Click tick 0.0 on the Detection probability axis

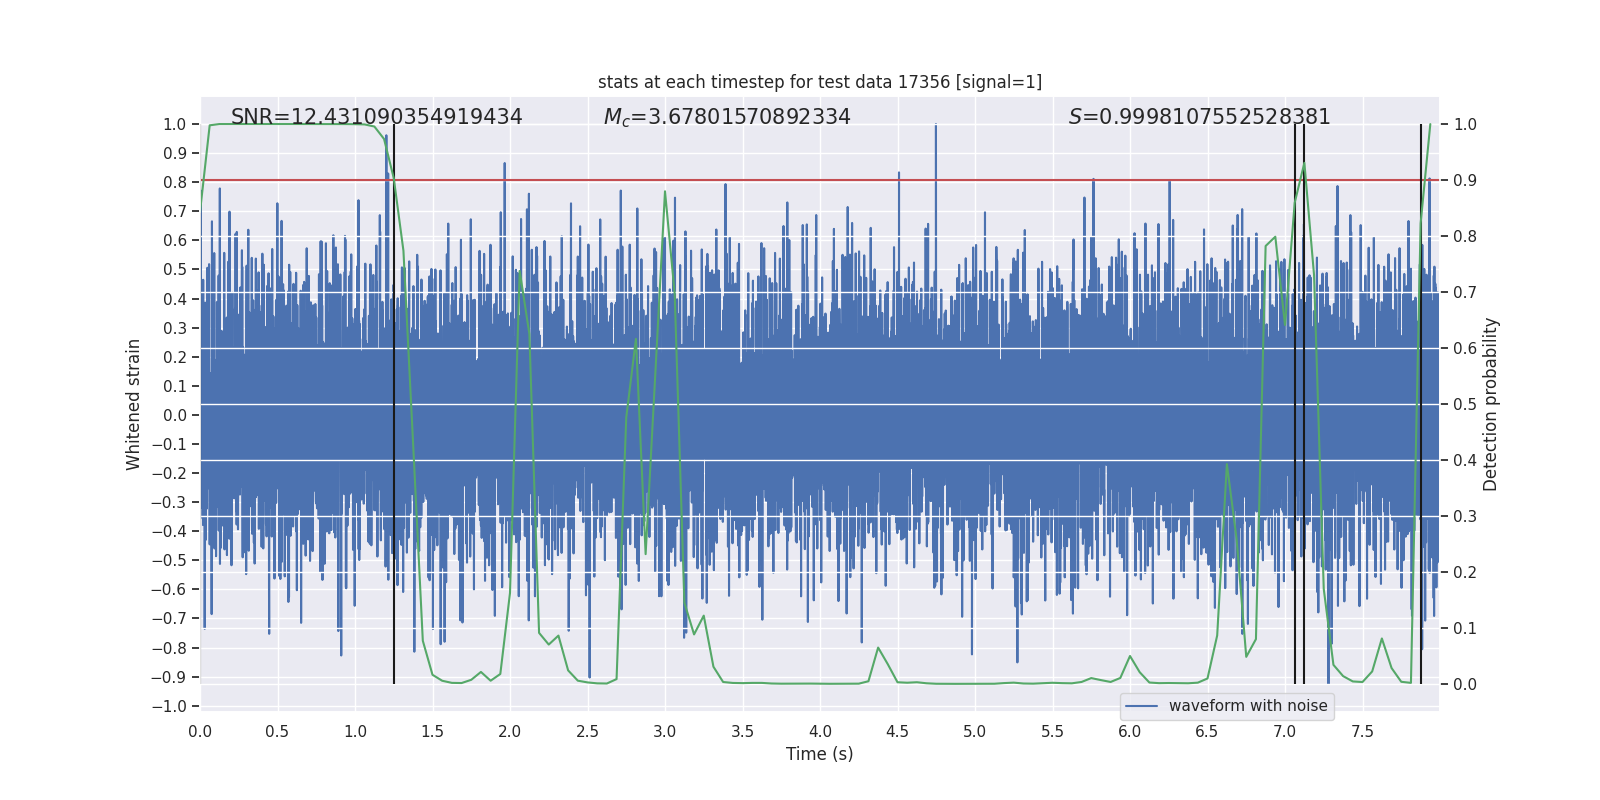[1465, 684]
